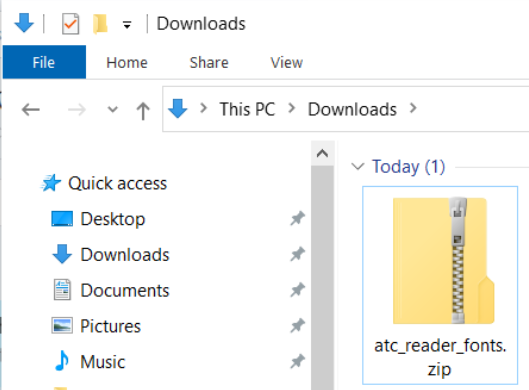Open Pictures in navigation pane
The image size is (529, 390).
pos(110,326)
